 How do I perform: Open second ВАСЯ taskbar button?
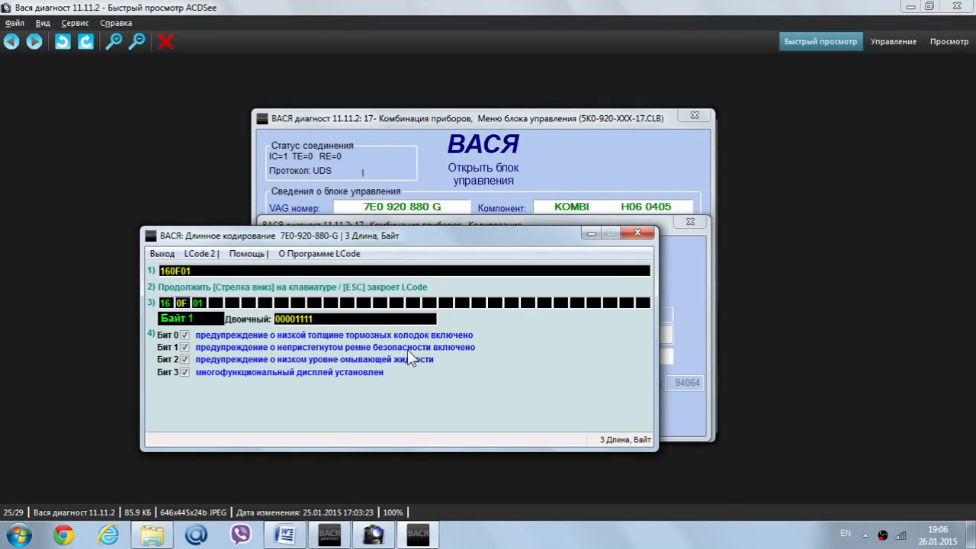coord(418,535)
